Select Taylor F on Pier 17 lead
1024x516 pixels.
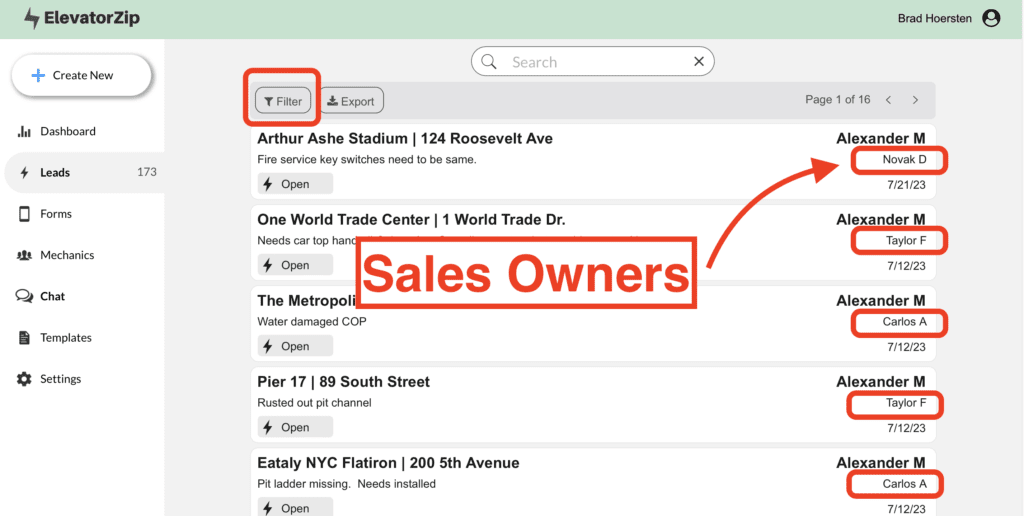tap(906, 402)
